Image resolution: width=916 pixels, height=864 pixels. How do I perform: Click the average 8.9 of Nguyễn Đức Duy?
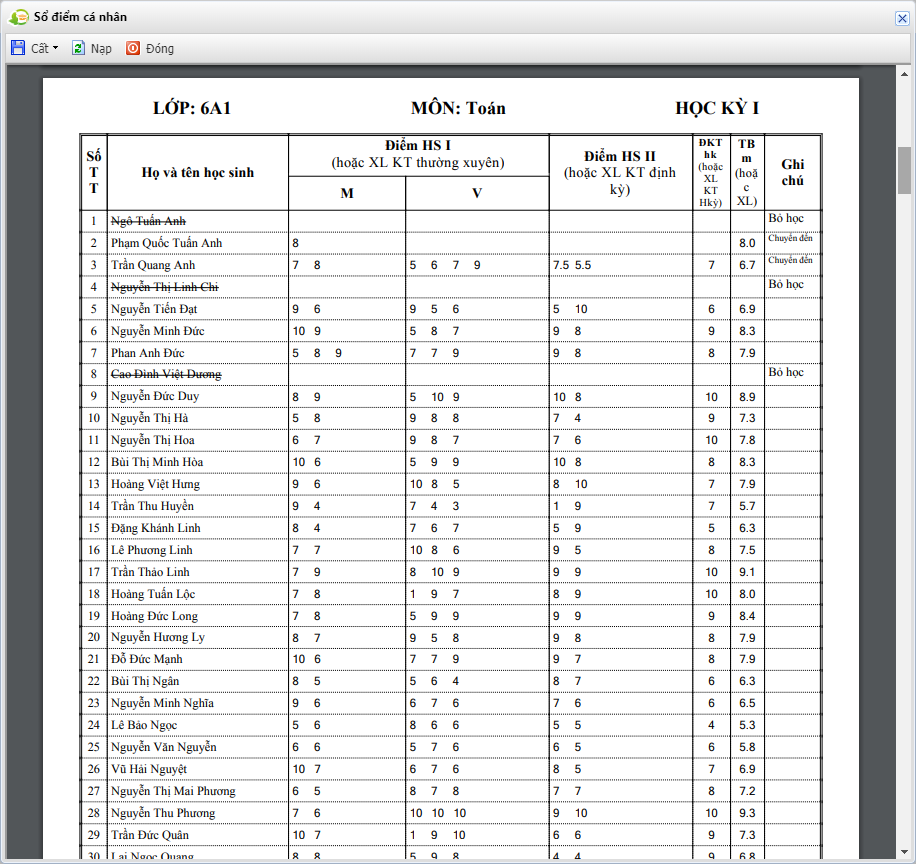tap(747, 397)
